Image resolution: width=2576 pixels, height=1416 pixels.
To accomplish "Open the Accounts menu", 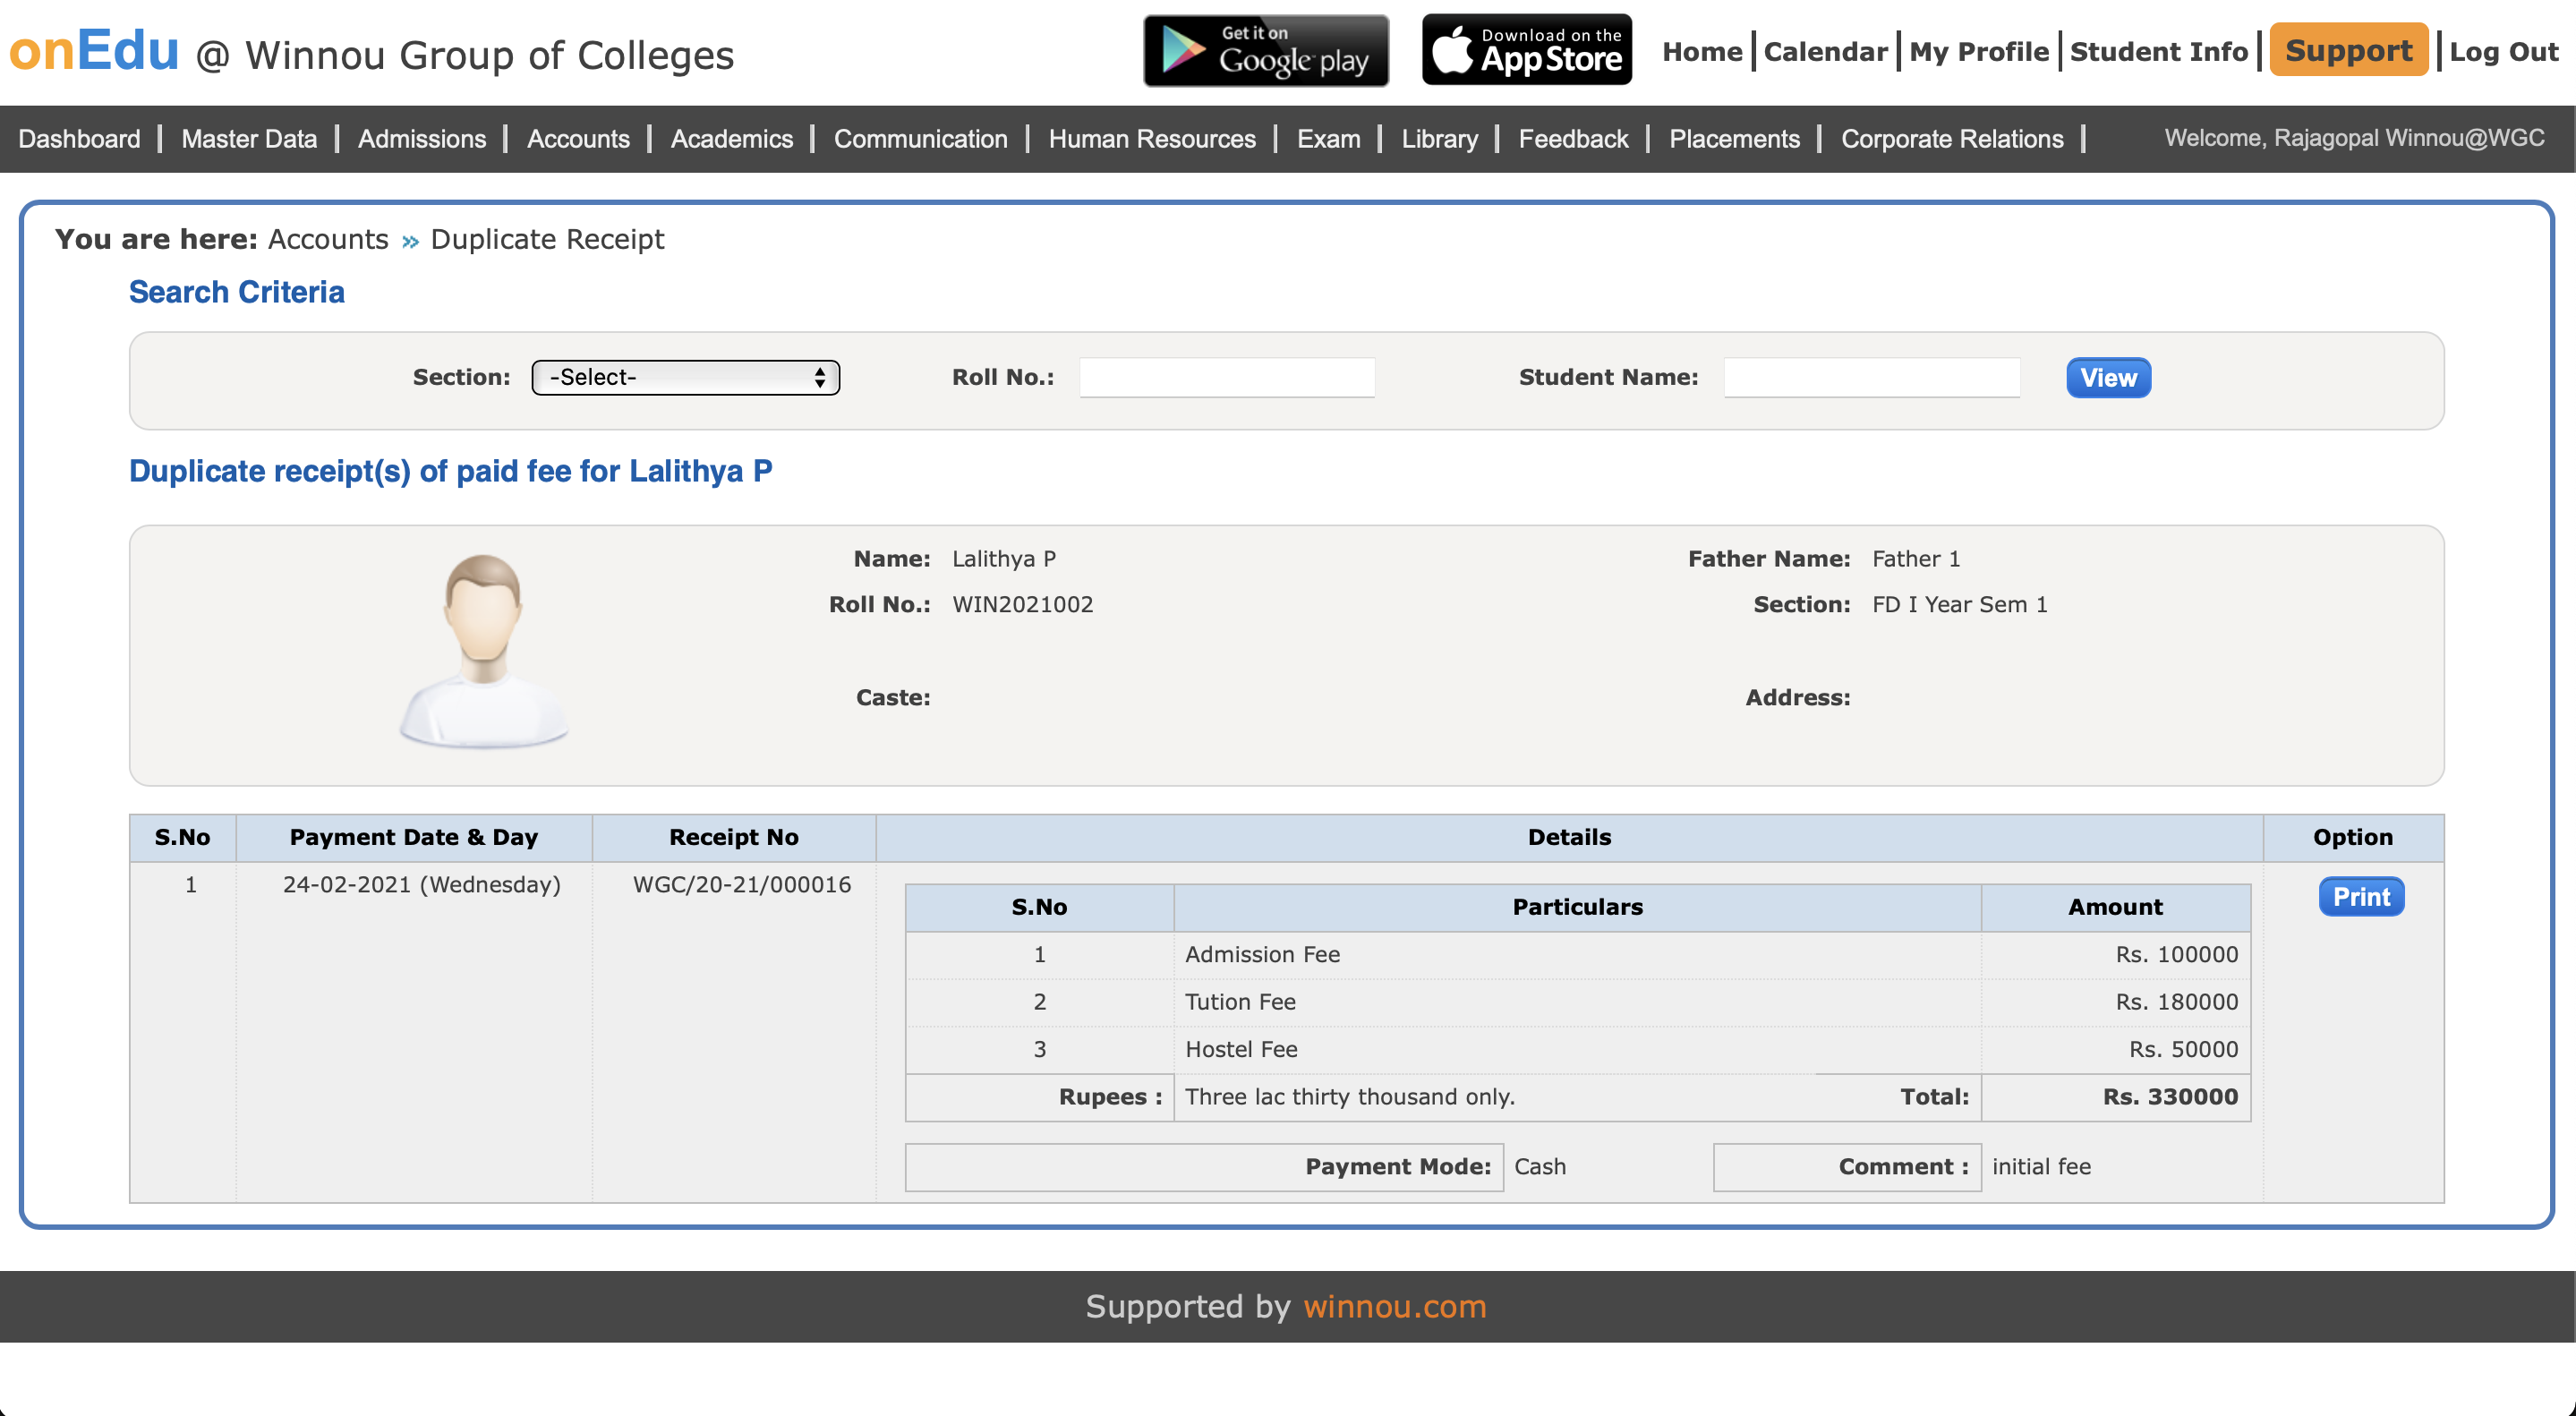I will (578, 139).
